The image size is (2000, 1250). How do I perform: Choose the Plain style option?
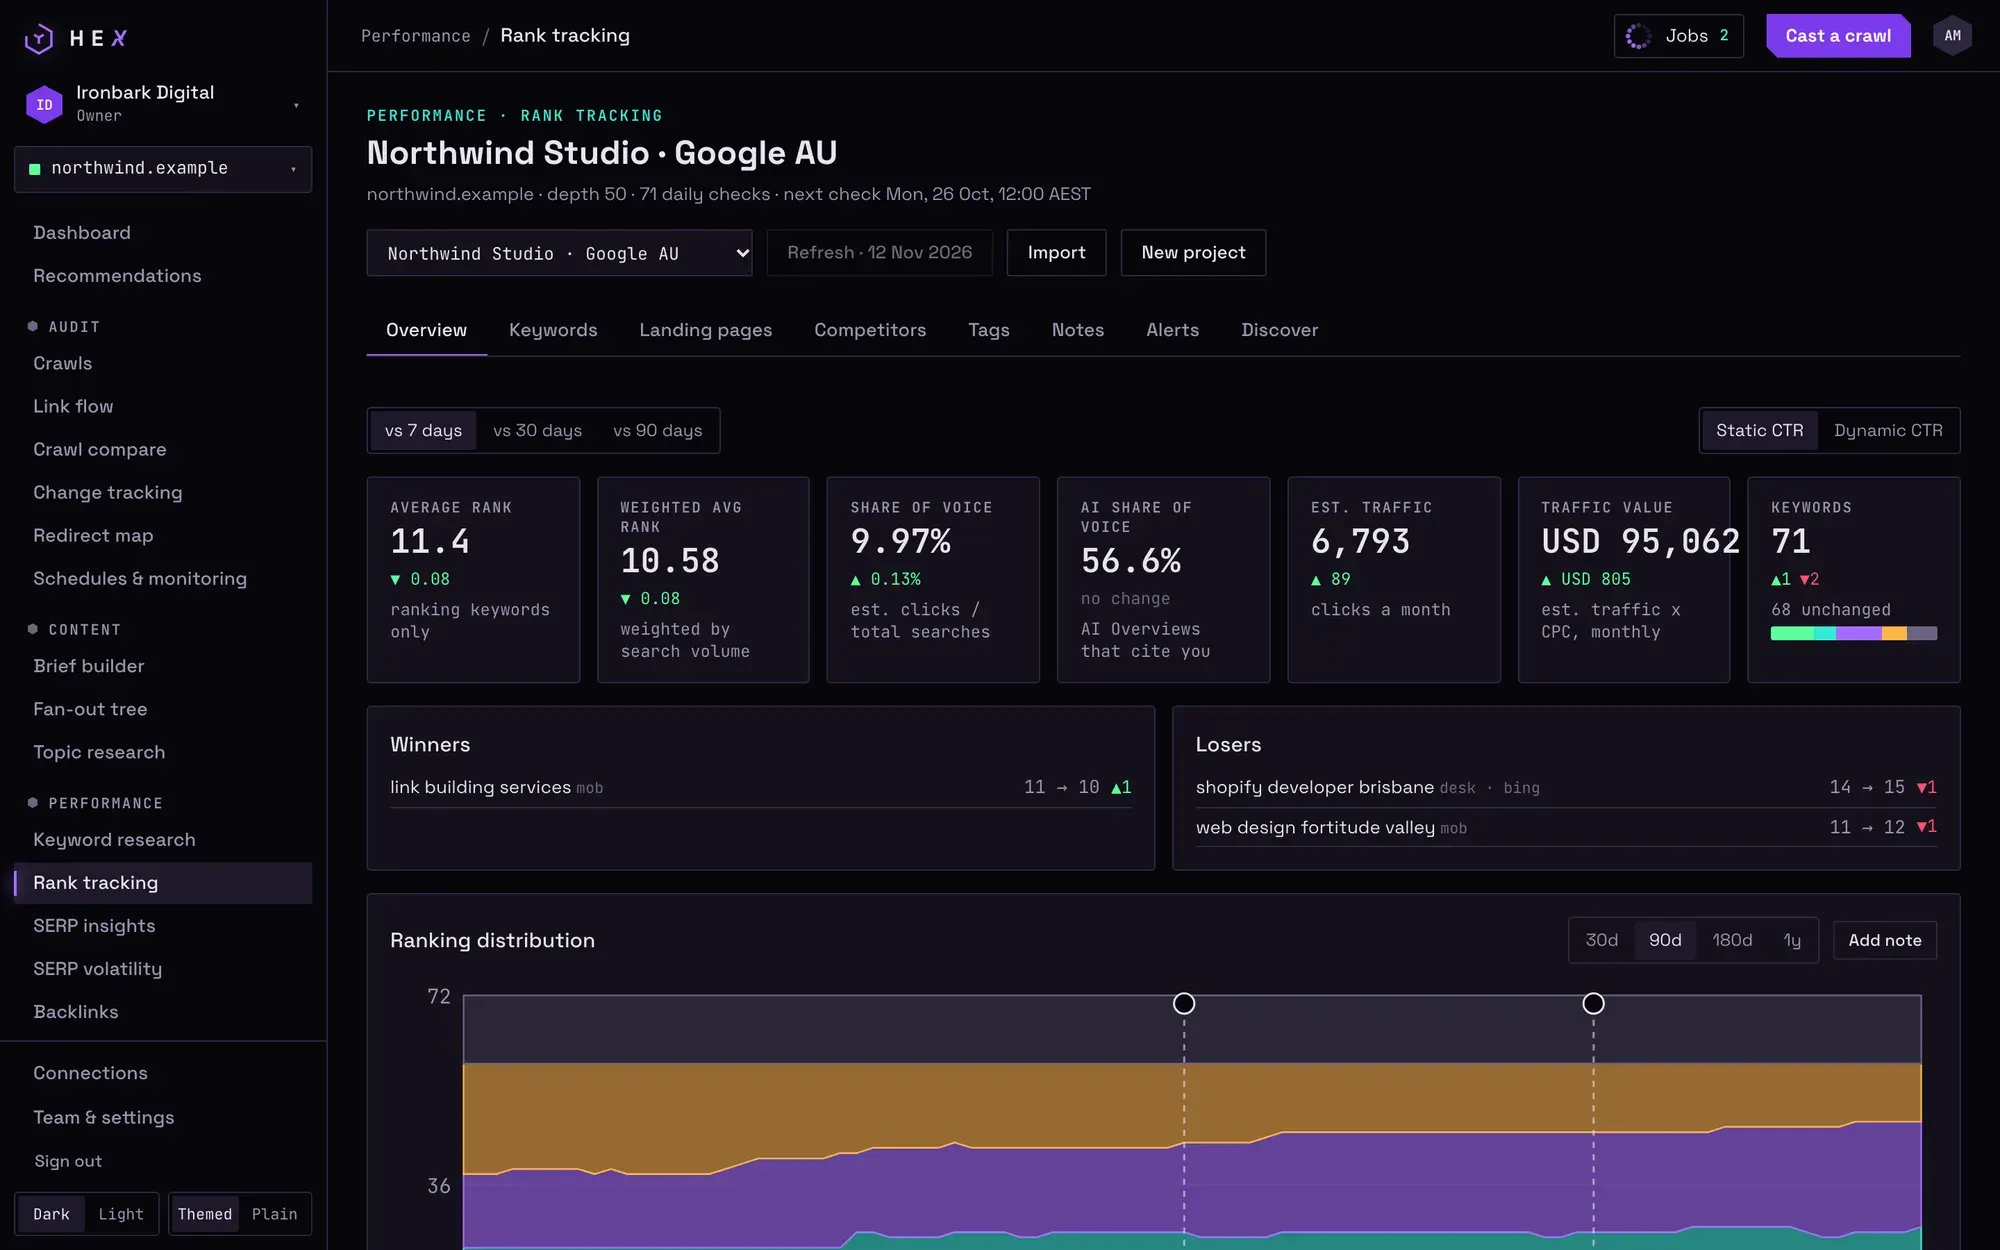click(274, 1214)
